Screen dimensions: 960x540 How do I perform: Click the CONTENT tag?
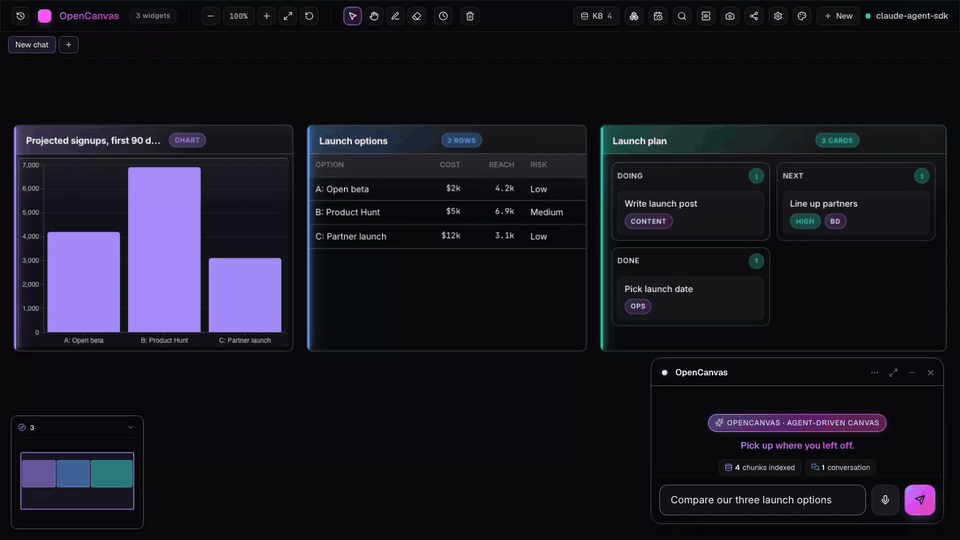pyautogui.click(x=648, y=221)
